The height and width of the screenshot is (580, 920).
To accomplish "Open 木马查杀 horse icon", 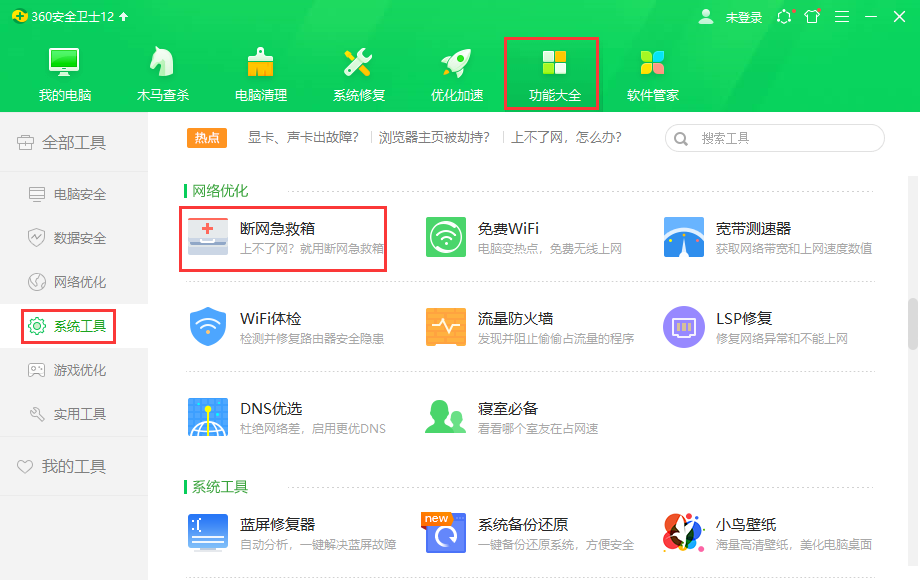I will pyautogui.click(x=162, y=62).
